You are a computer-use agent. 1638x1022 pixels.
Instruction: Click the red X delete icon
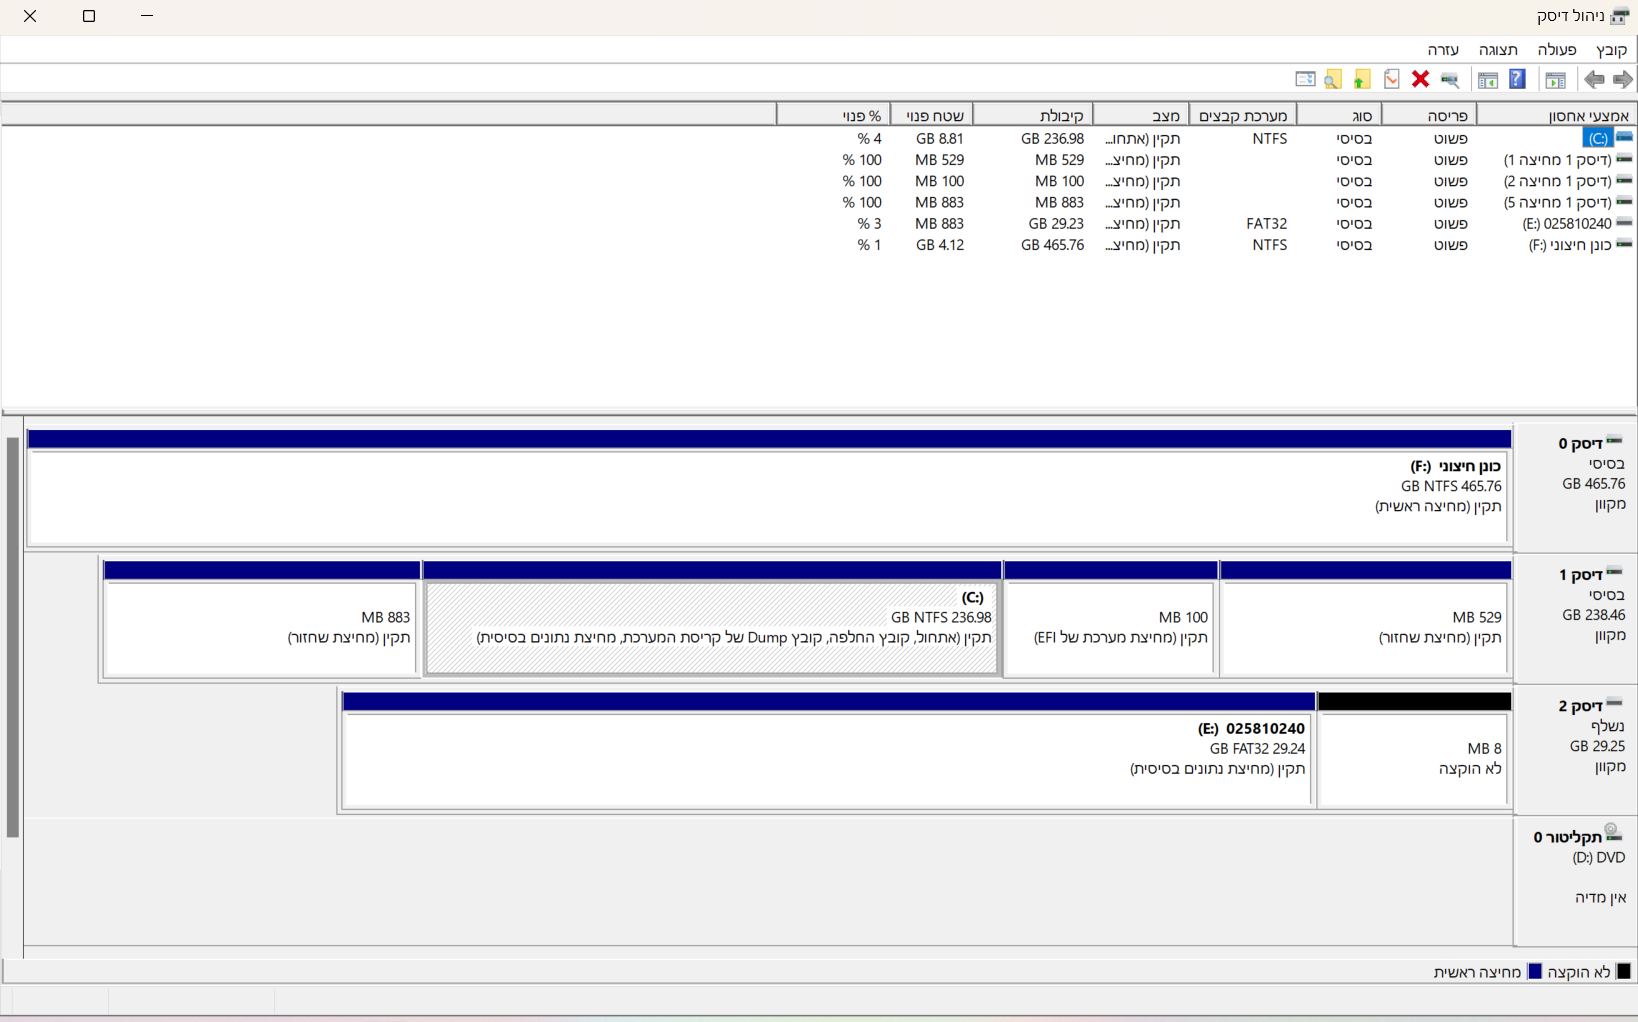click(1420, 79)
